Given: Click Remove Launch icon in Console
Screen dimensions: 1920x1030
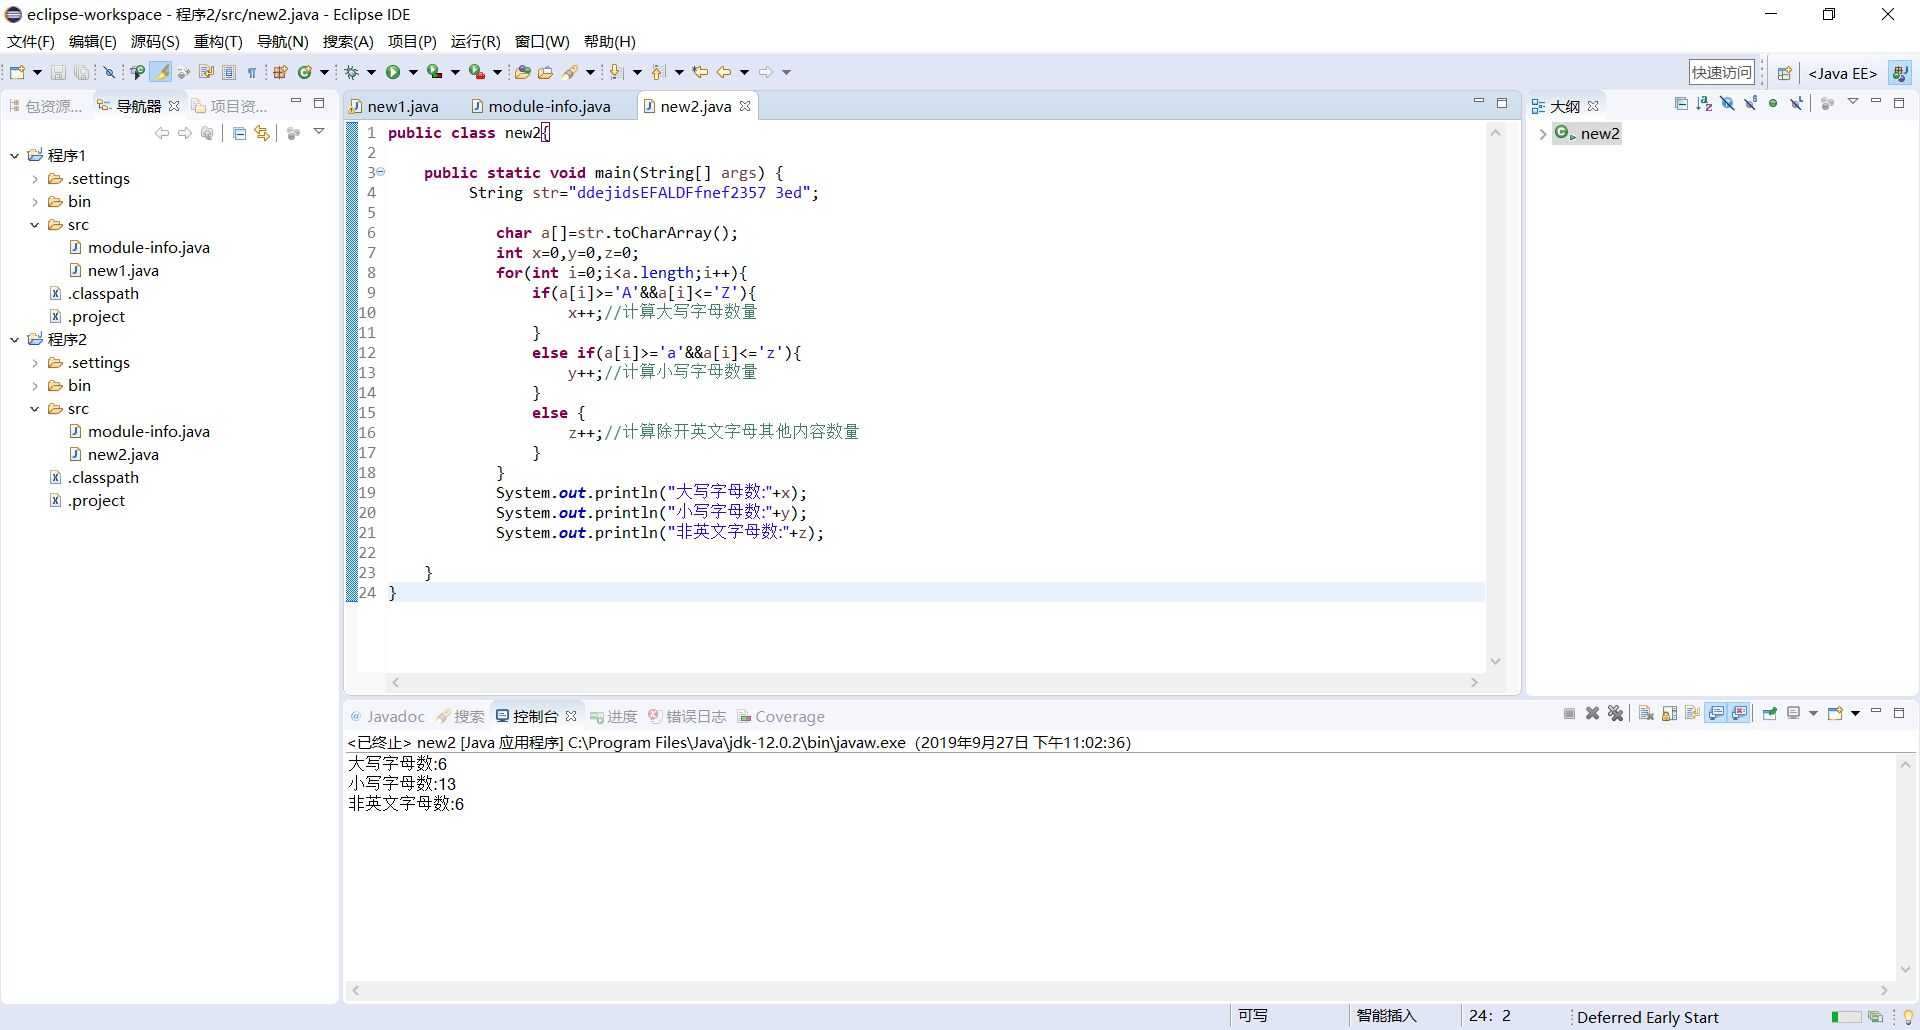Looking at the screenshot, I should coord(1592,713).
